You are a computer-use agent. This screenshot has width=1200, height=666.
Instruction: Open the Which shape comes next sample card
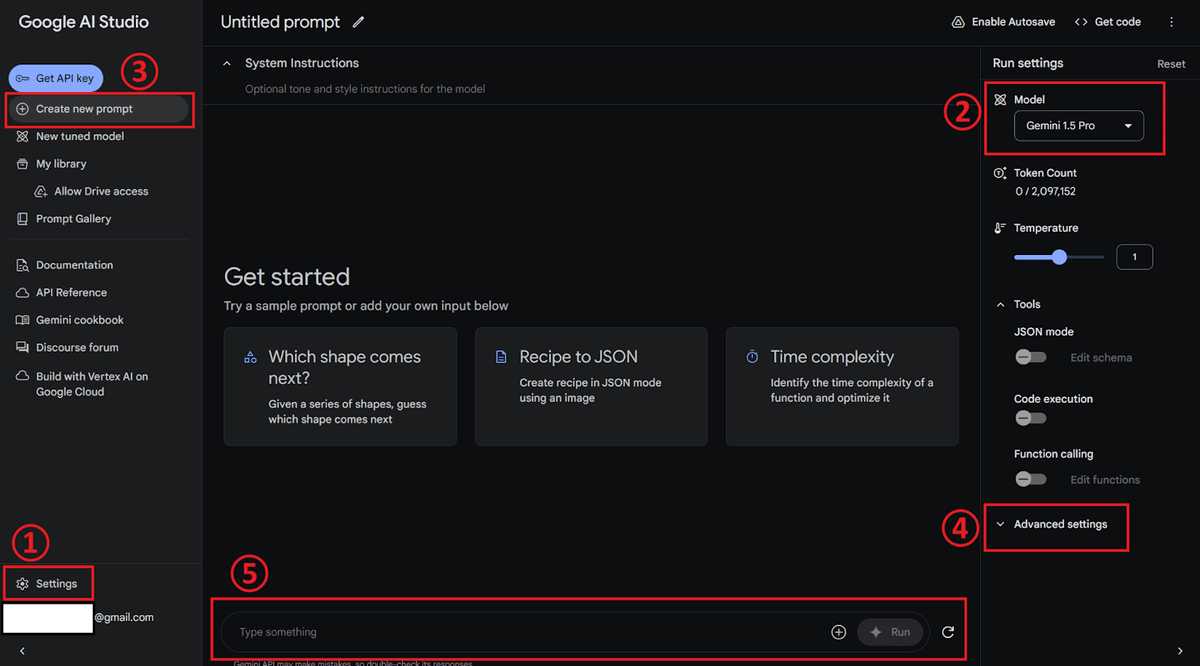click(x=340, y=386)
